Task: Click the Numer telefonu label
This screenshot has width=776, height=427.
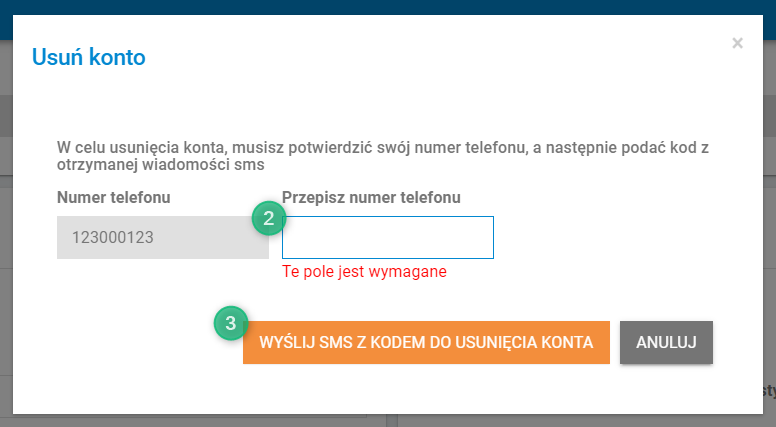Action: click(x=113, y=197)
